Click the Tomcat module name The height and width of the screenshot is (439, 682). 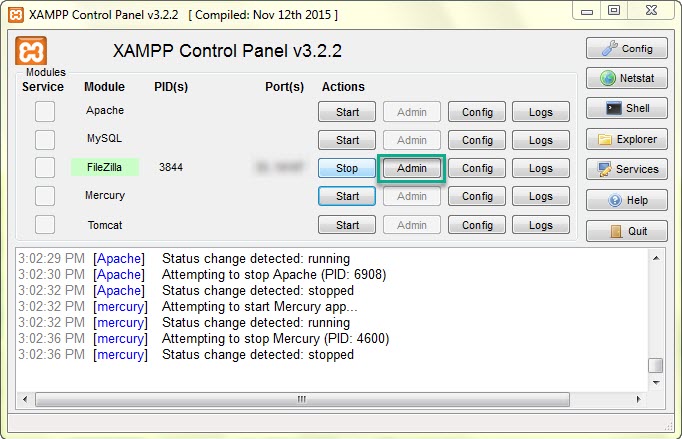(x=105, y=225)
